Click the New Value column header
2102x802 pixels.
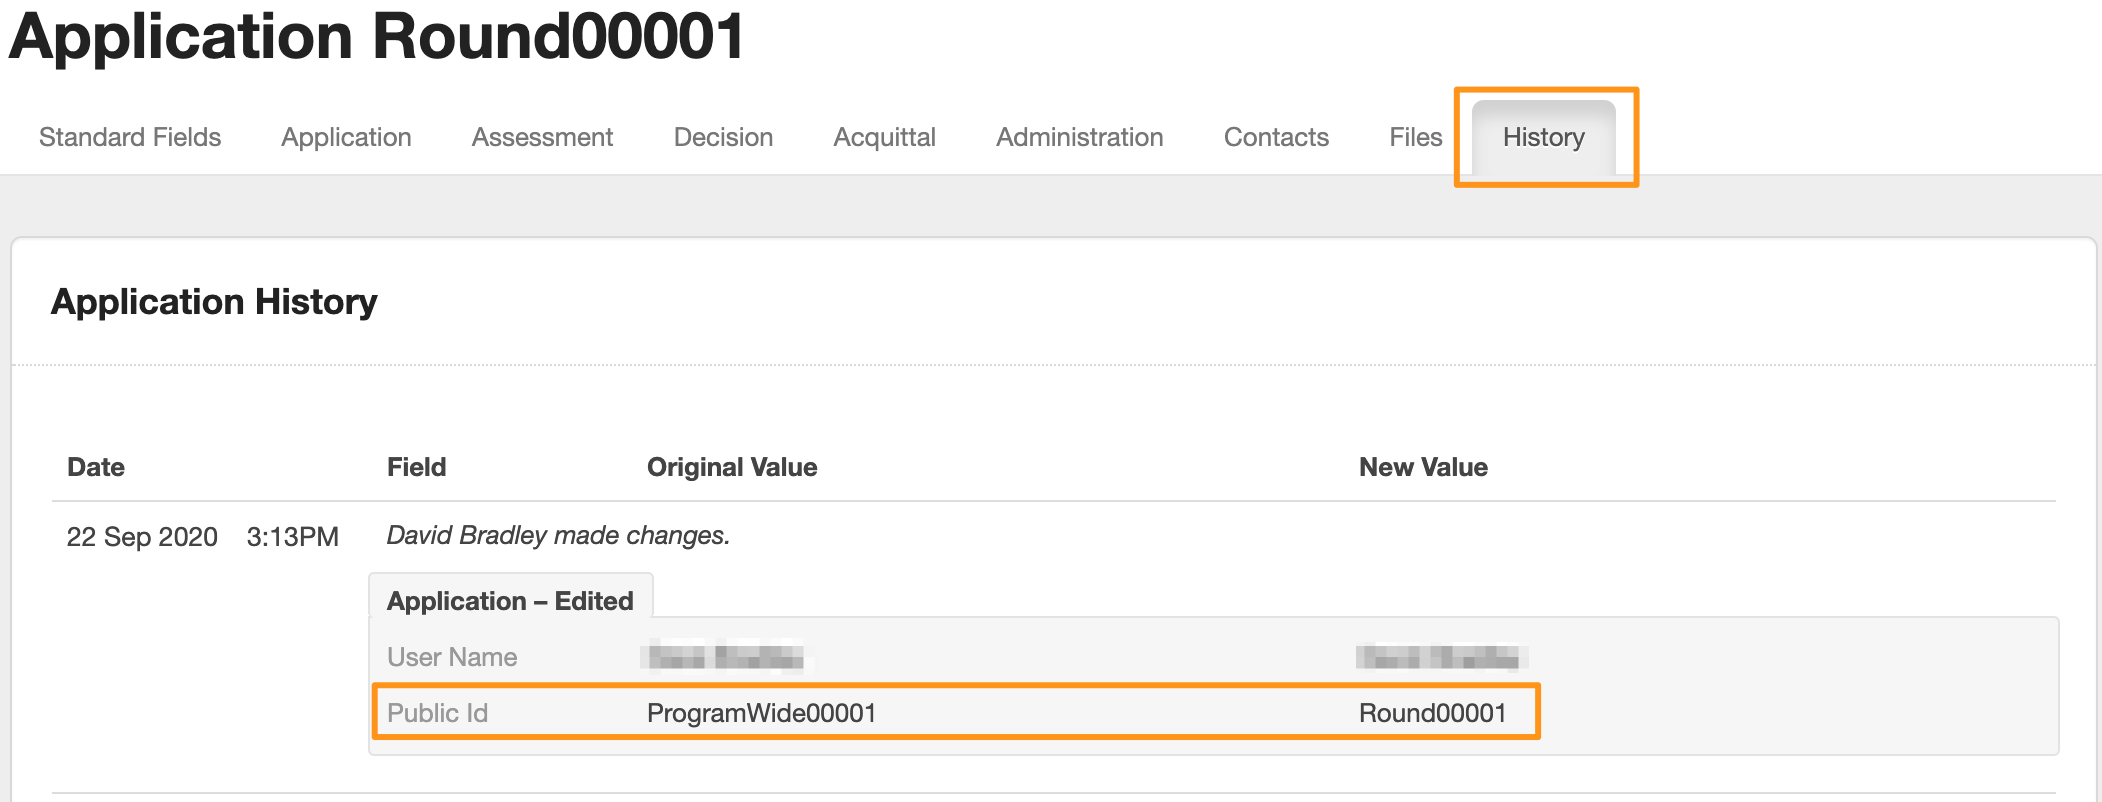1423,467
